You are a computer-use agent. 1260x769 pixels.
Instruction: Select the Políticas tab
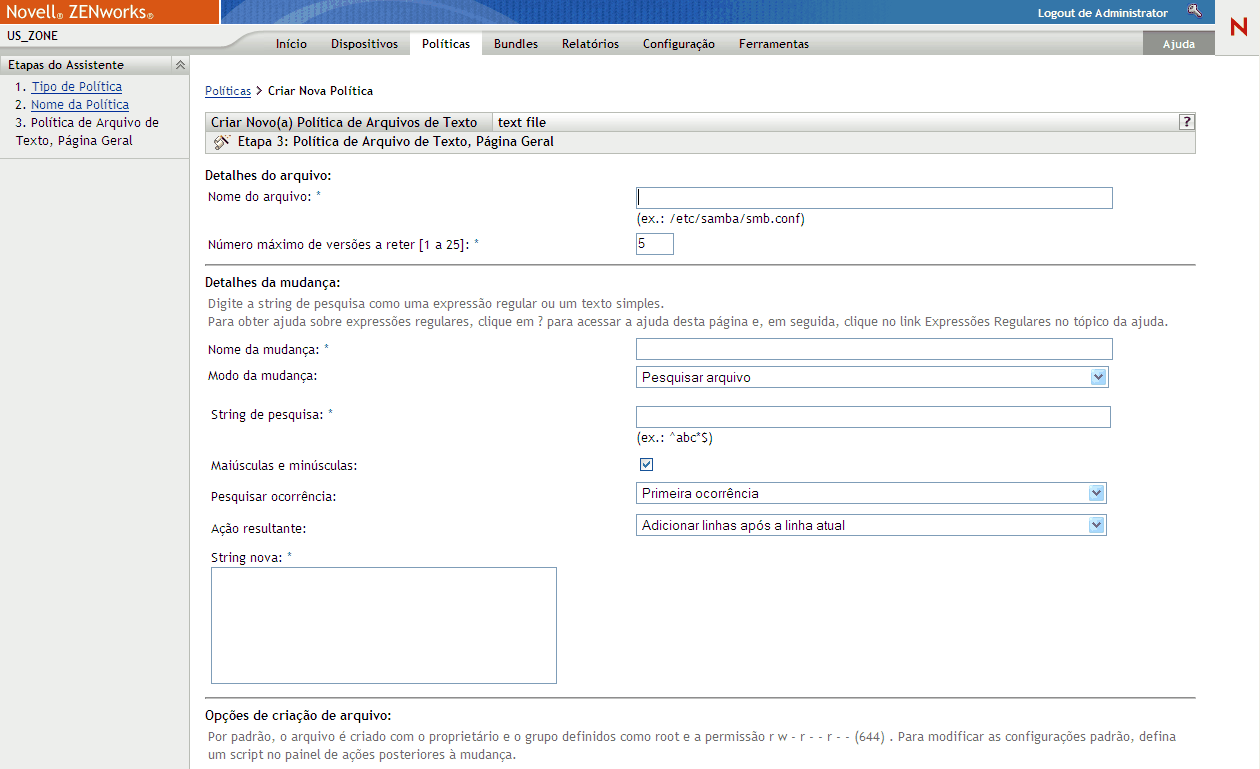coord(446,44)
